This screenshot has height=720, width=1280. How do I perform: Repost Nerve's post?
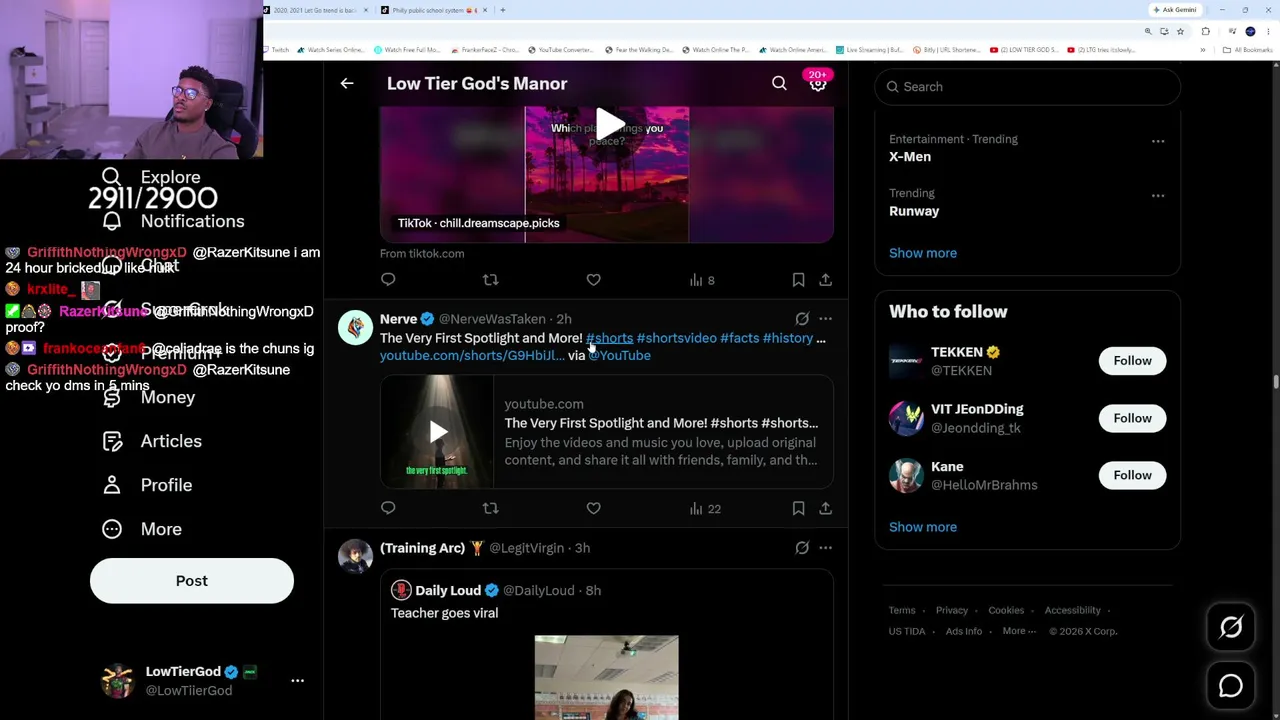(x=490, y=508)
